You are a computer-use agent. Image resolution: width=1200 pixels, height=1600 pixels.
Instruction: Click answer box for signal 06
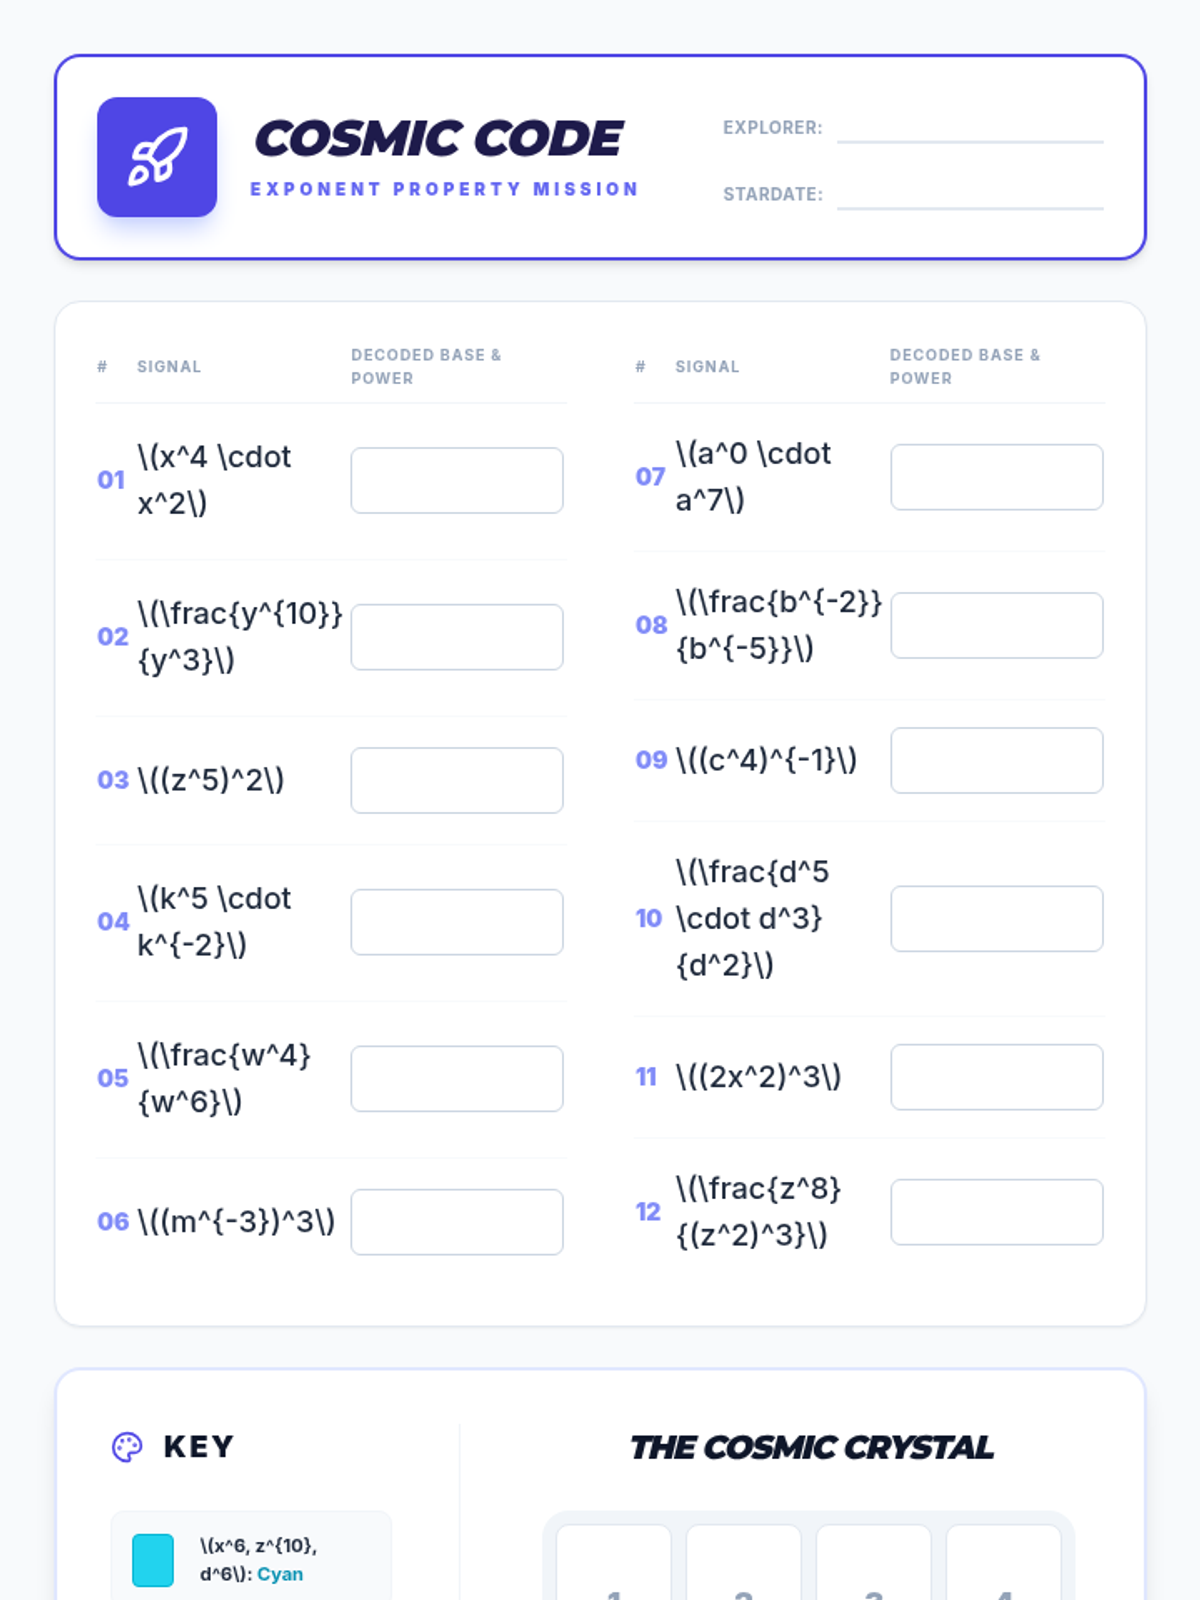point(457,1222)
